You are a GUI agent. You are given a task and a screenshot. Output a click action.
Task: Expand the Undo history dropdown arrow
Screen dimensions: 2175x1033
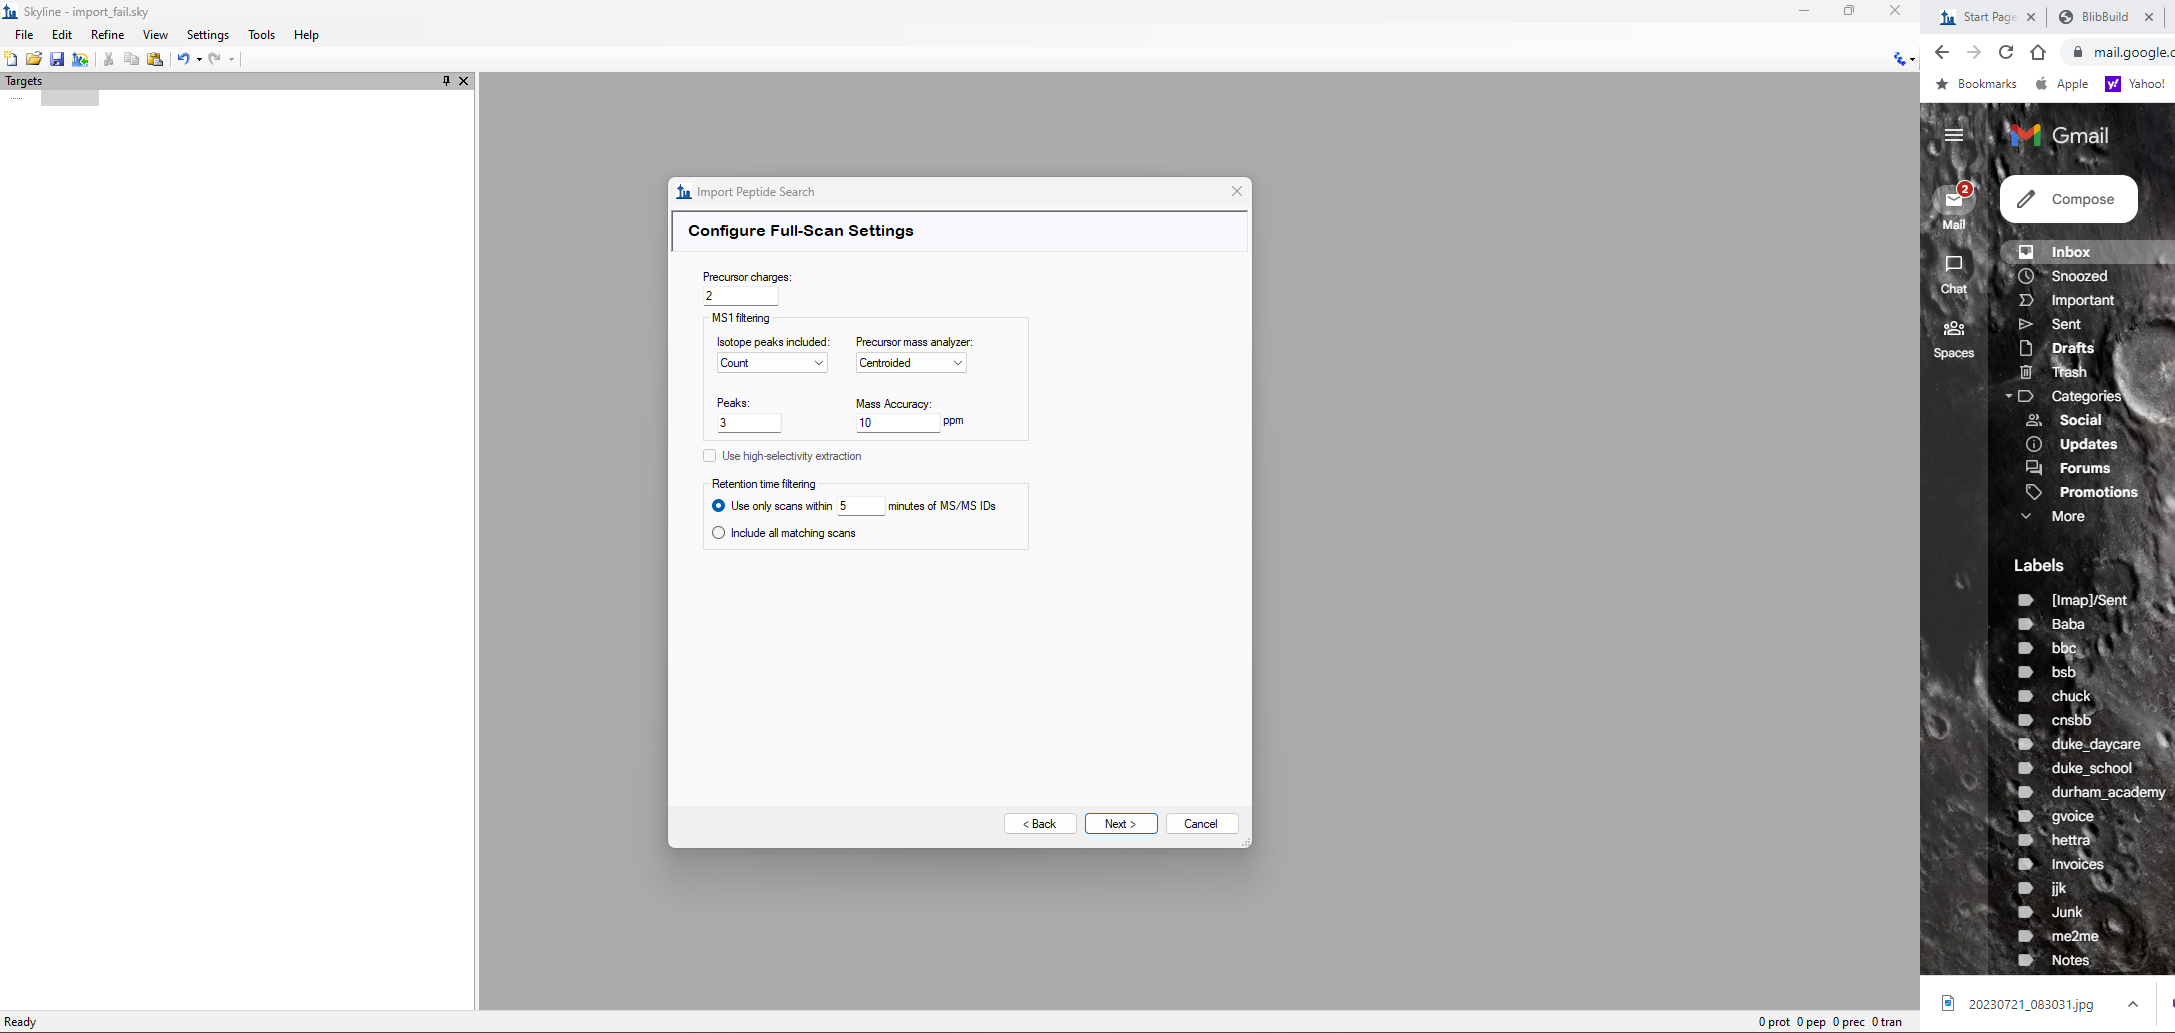(199, 59)
